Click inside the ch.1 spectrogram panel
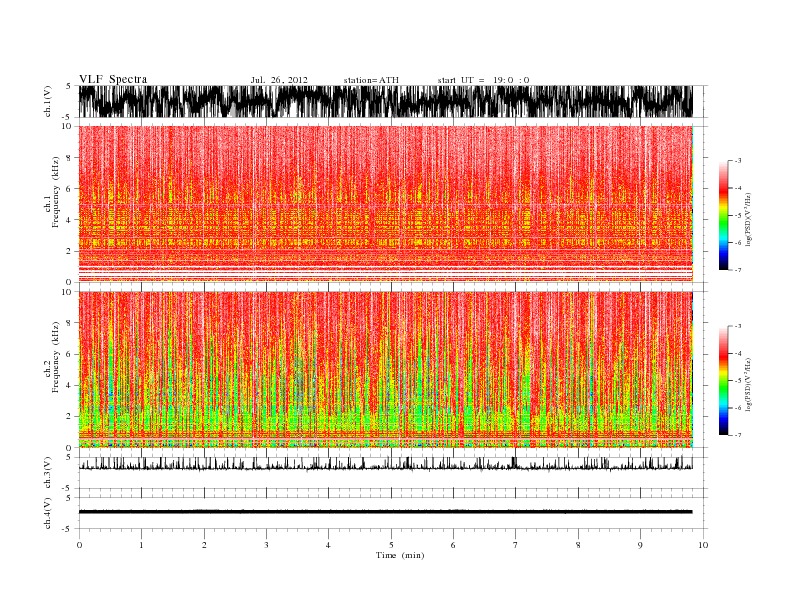The height and width of the screenshot is (612, 792). pos(386,204)
